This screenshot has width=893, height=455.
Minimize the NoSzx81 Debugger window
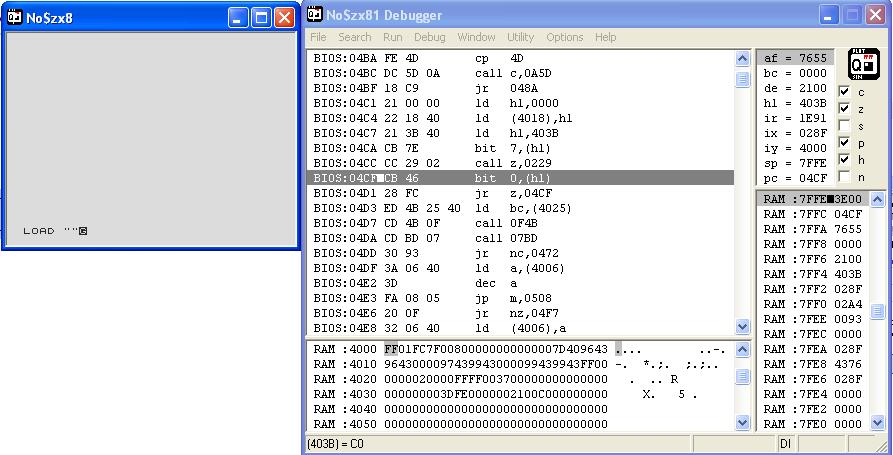(x=829, y=15)
